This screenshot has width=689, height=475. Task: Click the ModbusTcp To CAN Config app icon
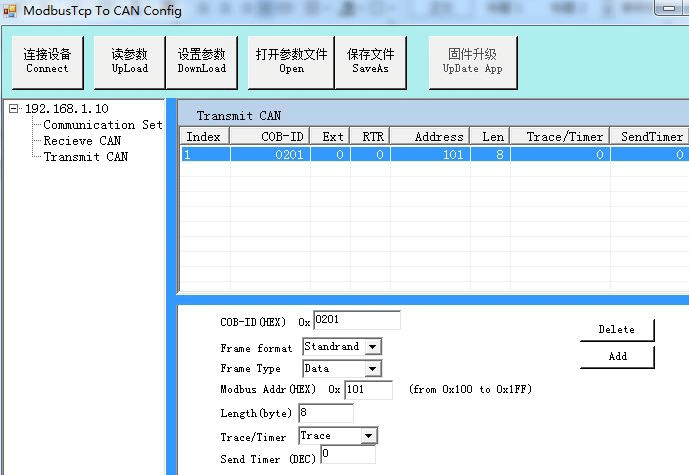pos(11,11)
